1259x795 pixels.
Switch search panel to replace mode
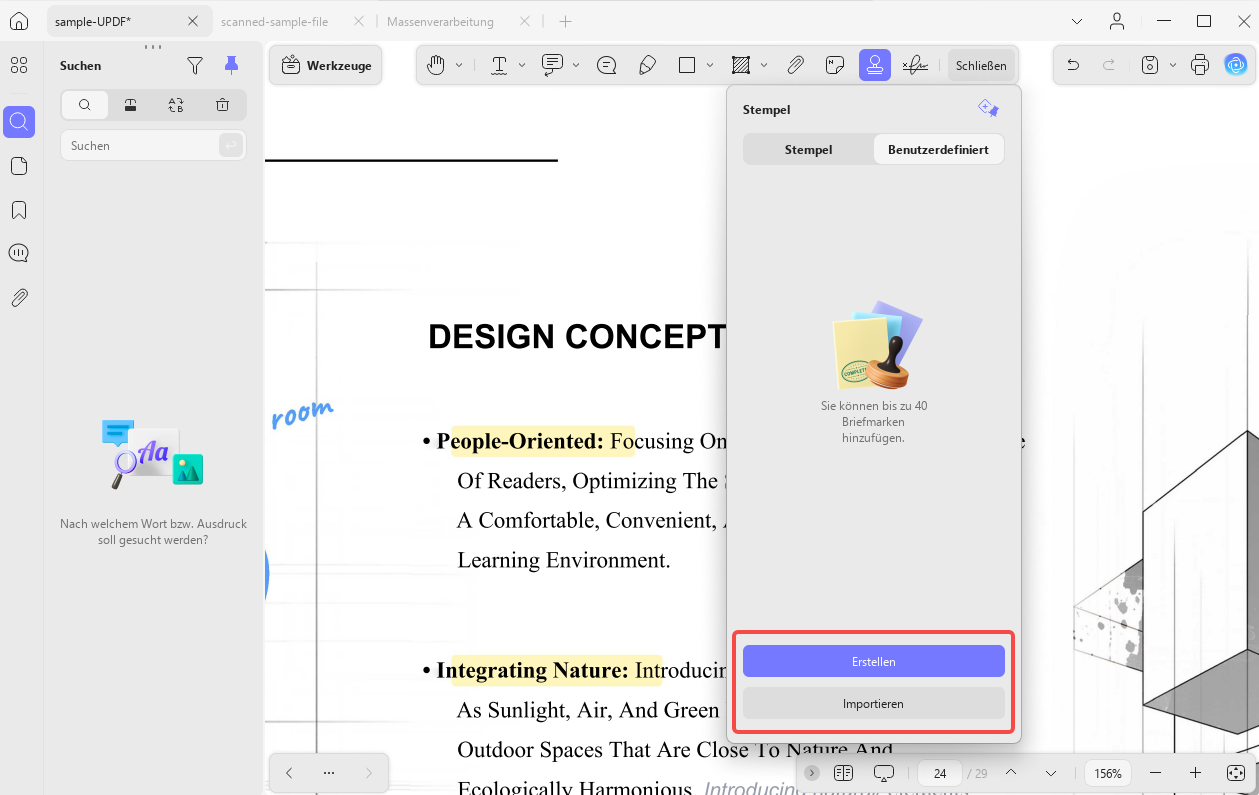[176, 105]
